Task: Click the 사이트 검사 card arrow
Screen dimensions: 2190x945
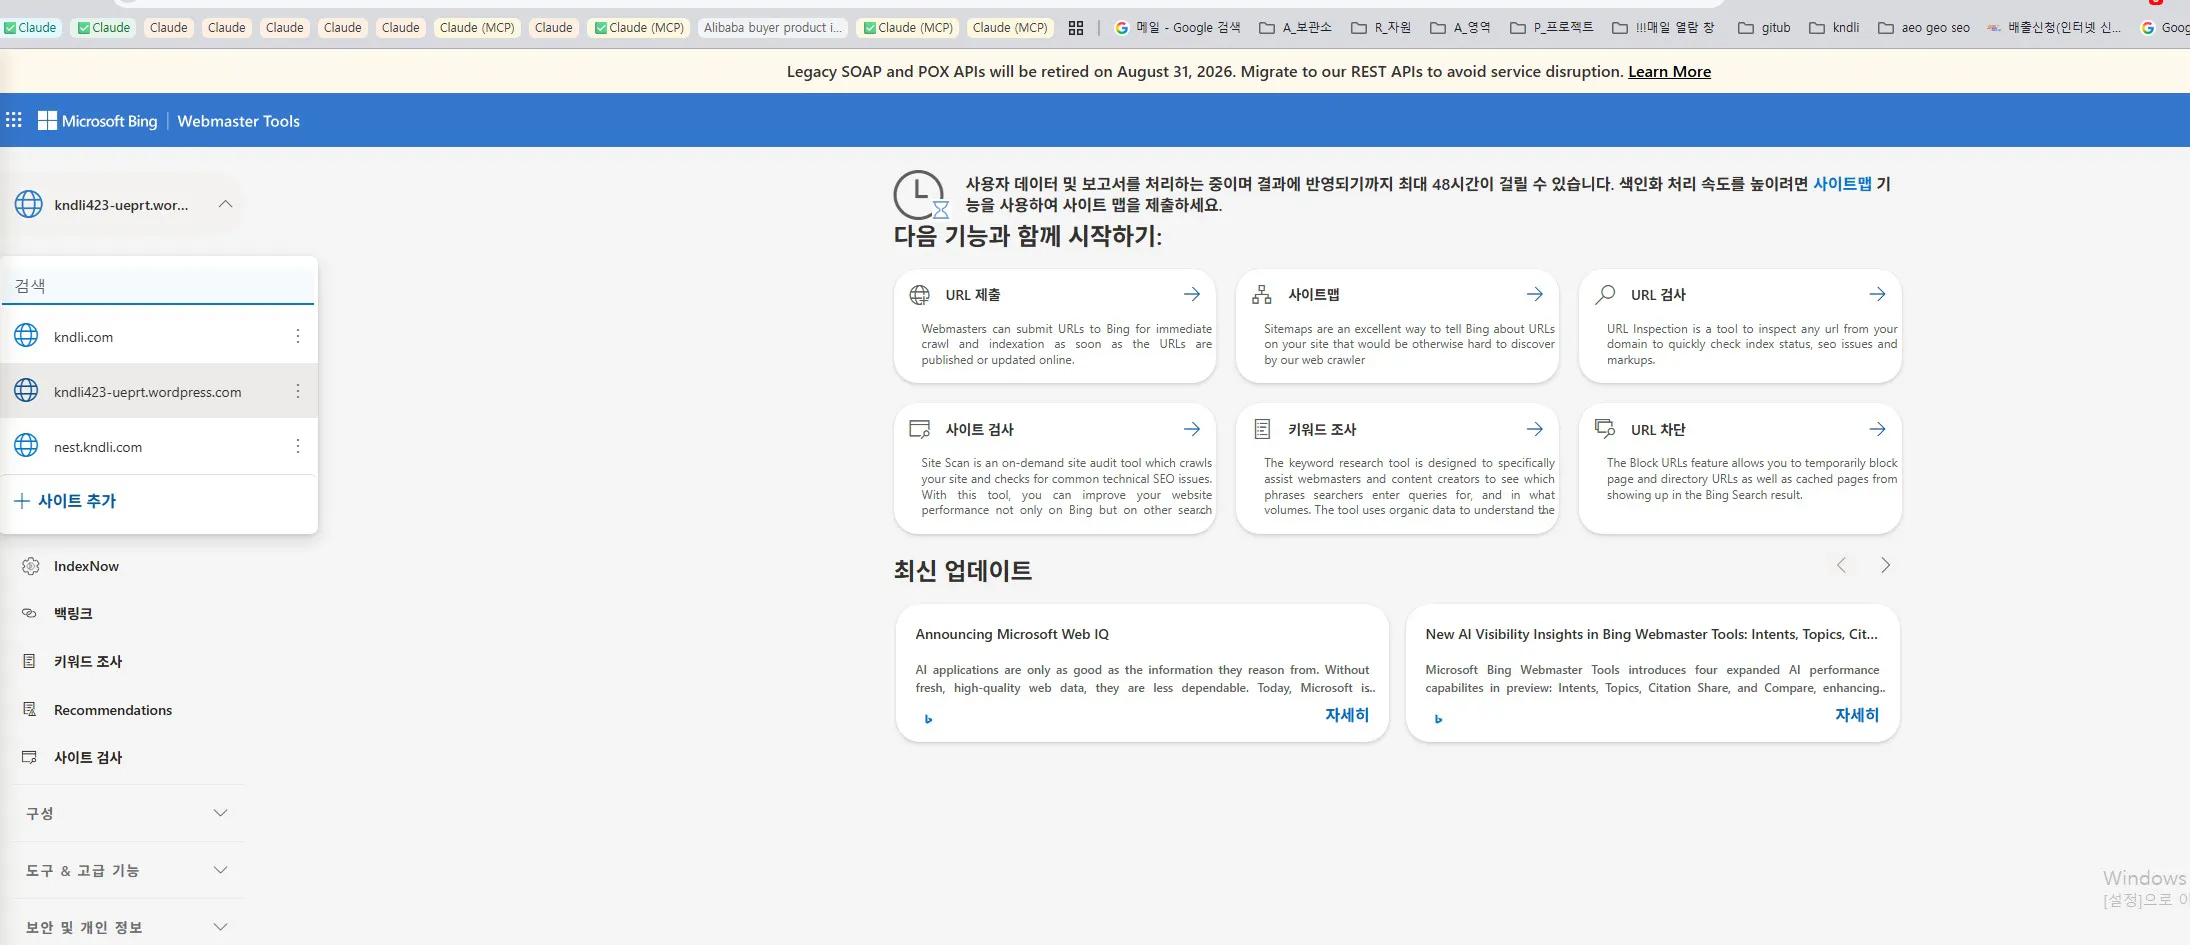Action: point(1192,429)
